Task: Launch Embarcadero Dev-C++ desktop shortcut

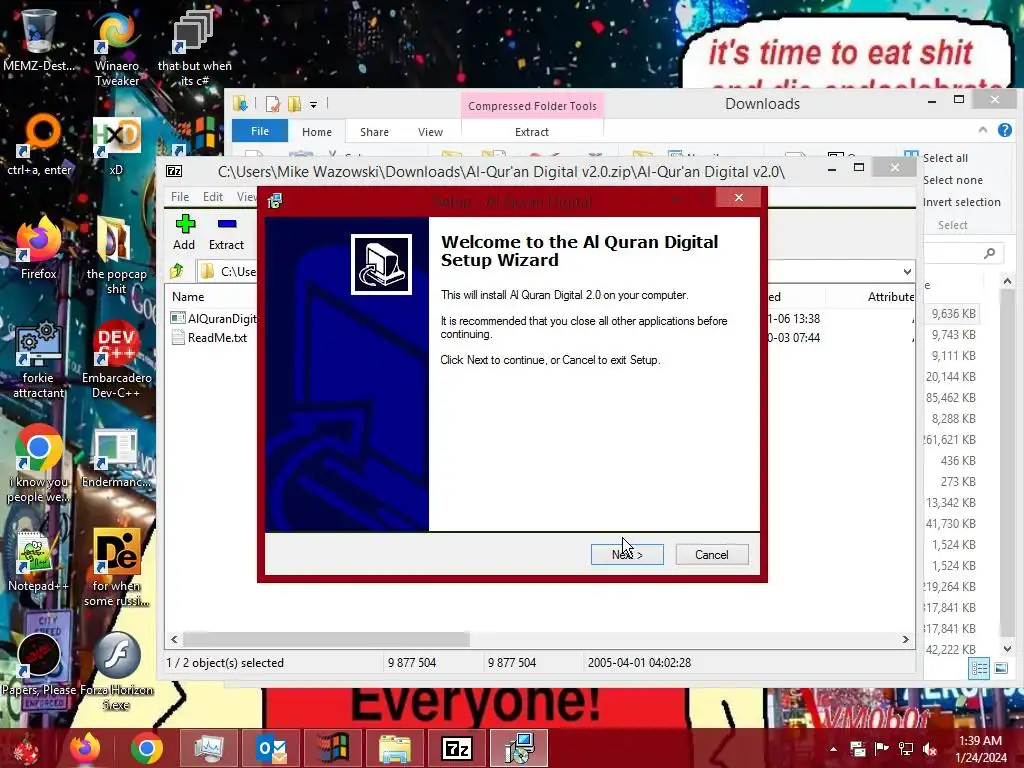Action: tap(116, 360)
